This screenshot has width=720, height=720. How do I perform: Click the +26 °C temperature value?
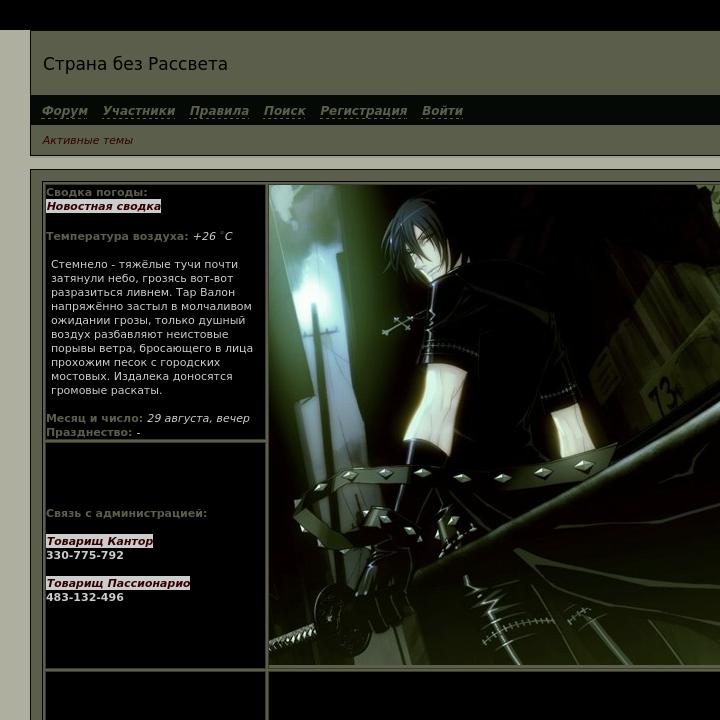click(212, 236)
